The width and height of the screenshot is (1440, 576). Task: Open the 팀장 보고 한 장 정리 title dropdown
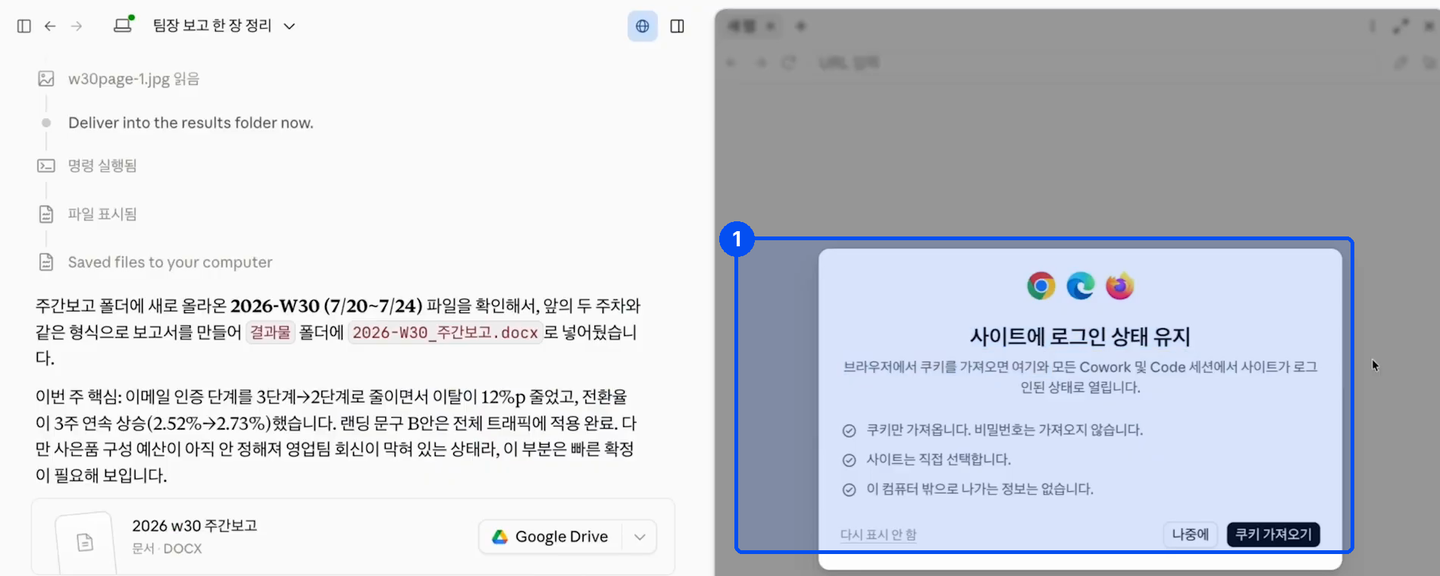[x=224, y=26]
